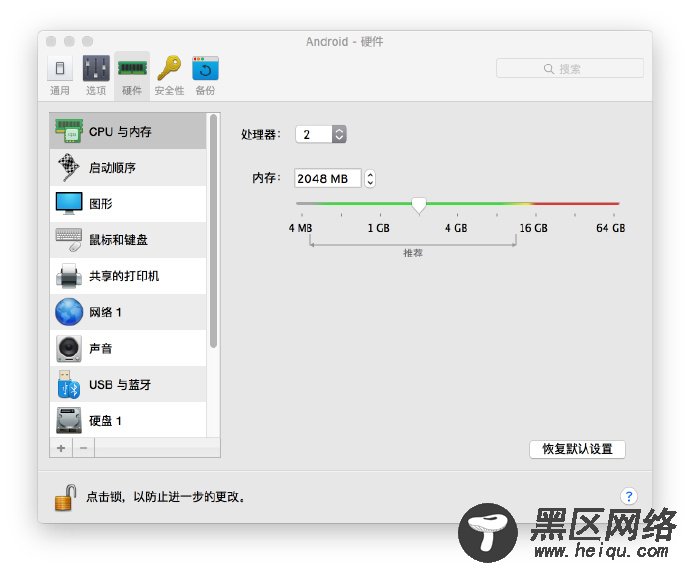
Task: Open help with the question mark button
Action: point(629,496)
